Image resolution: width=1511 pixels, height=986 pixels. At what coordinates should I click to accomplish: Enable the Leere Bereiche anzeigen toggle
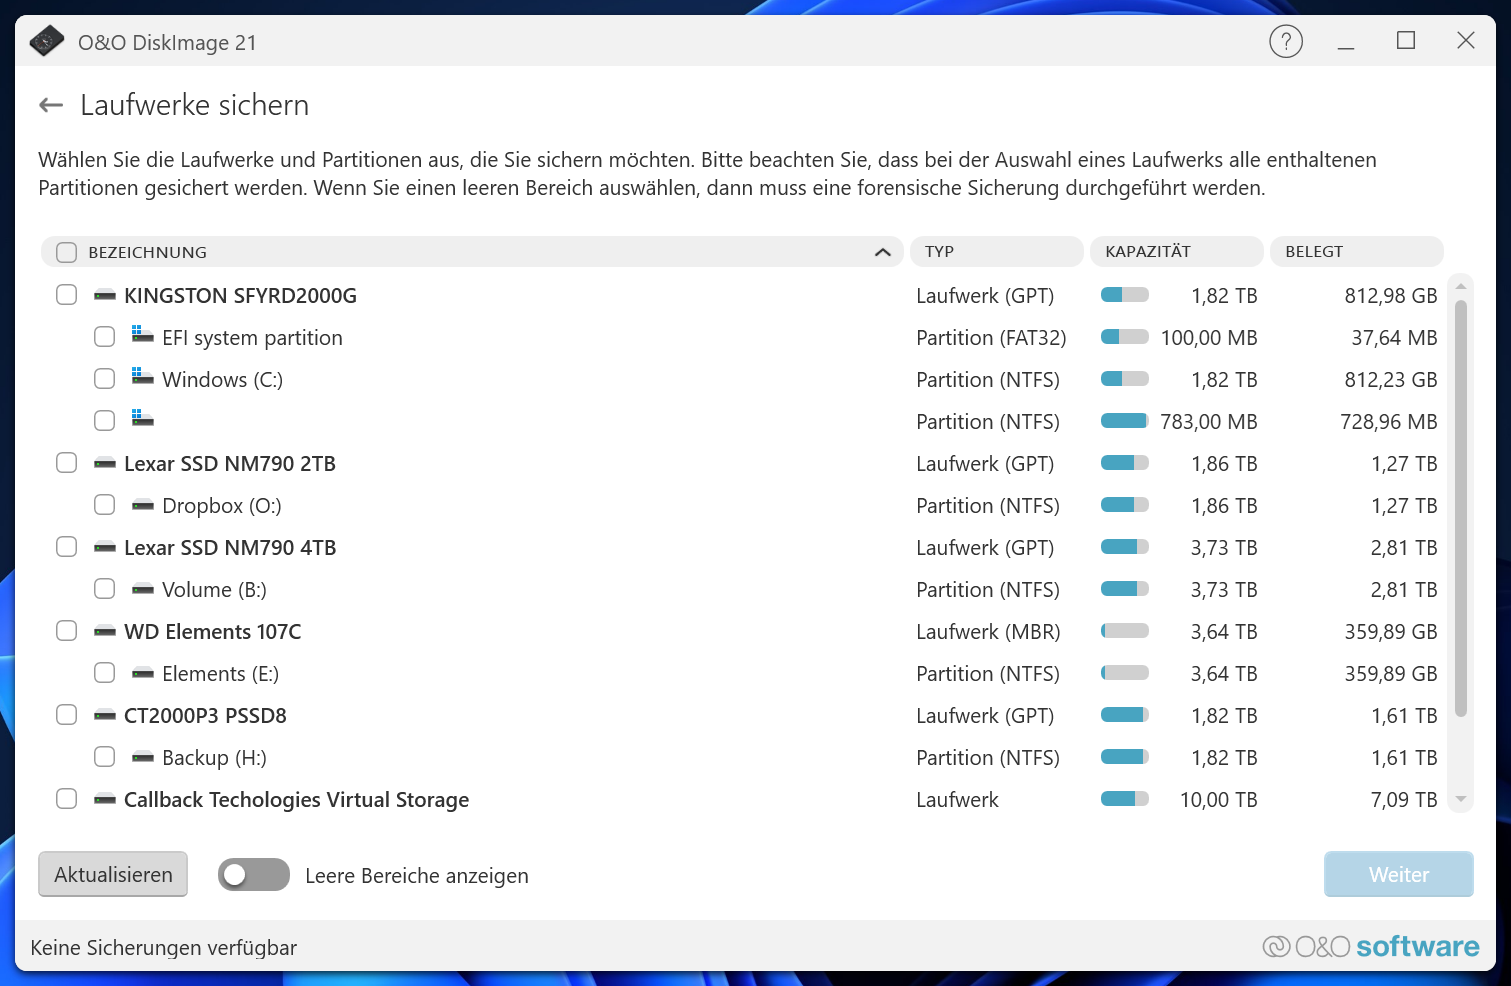pyautogui.click(x=253, y=874)
